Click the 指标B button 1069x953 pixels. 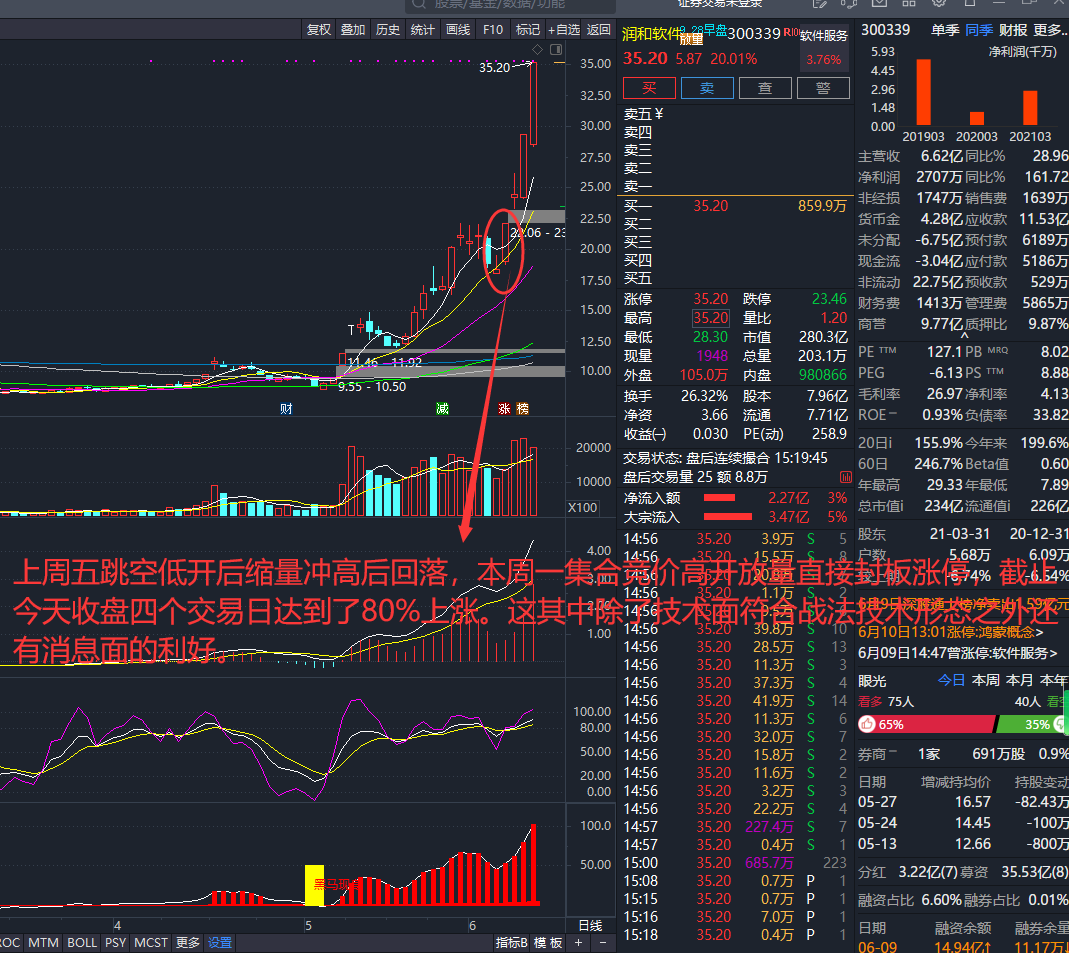512,943
